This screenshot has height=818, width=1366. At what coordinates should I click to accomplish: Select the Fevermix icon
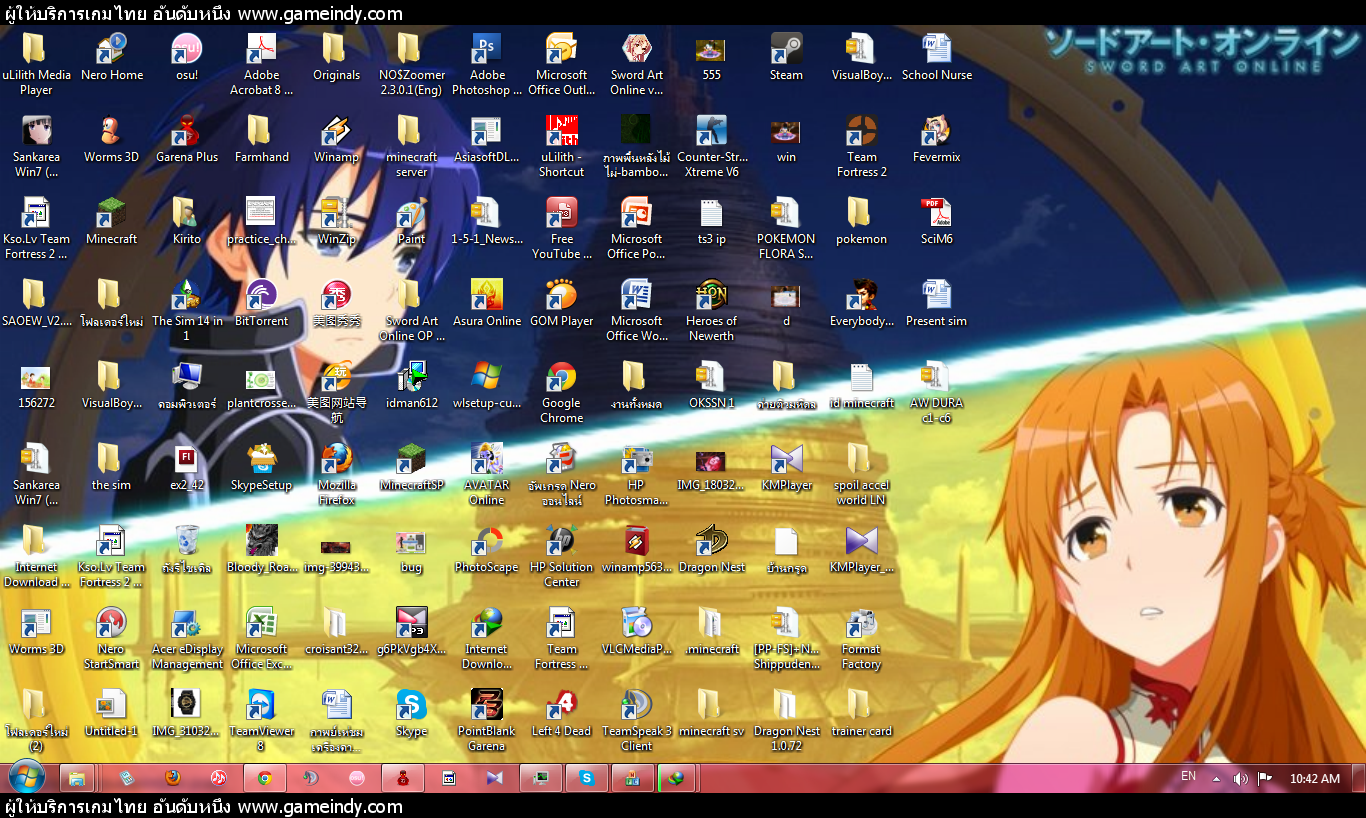937,139
